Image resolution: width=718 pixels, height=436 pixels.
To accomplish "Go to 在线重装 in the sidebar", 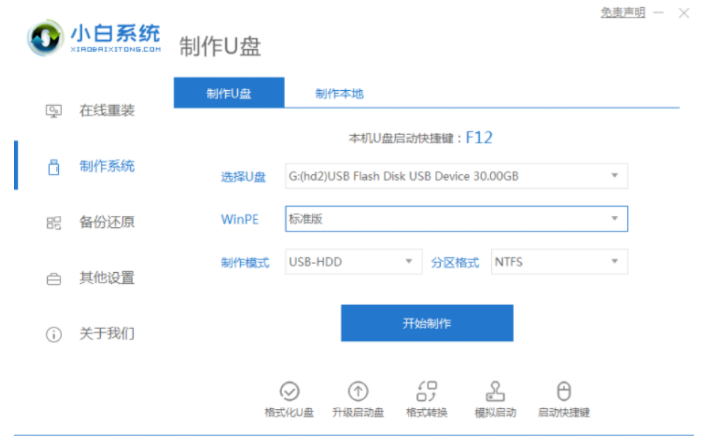I will click(x=106, y=110).
